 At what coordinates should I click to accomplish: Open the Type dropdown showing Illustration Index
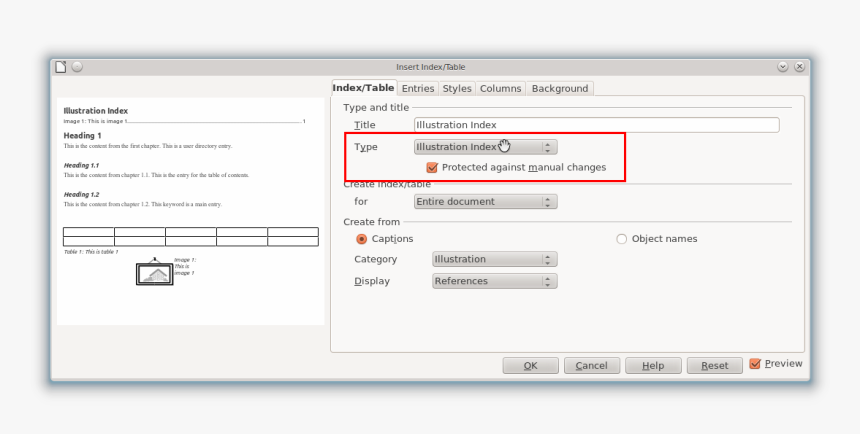coord(485,146)
